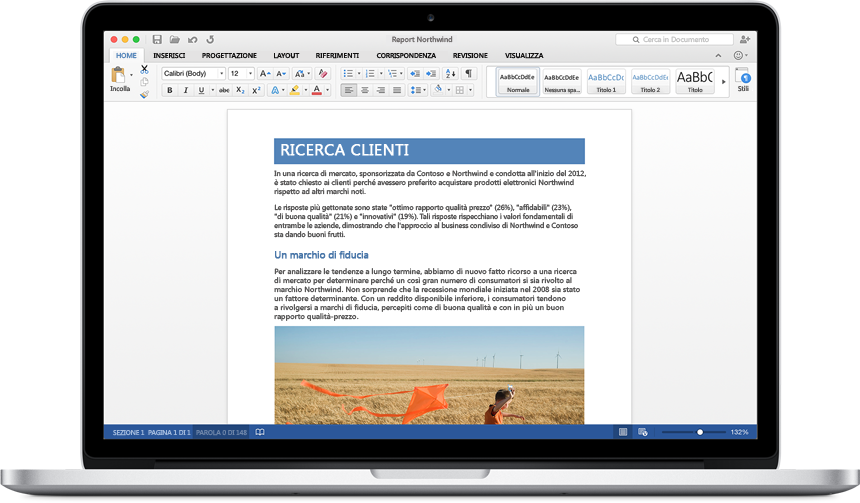Toggle paragraph marks display
The image size is (860, 503).
[x=468, y=74]
